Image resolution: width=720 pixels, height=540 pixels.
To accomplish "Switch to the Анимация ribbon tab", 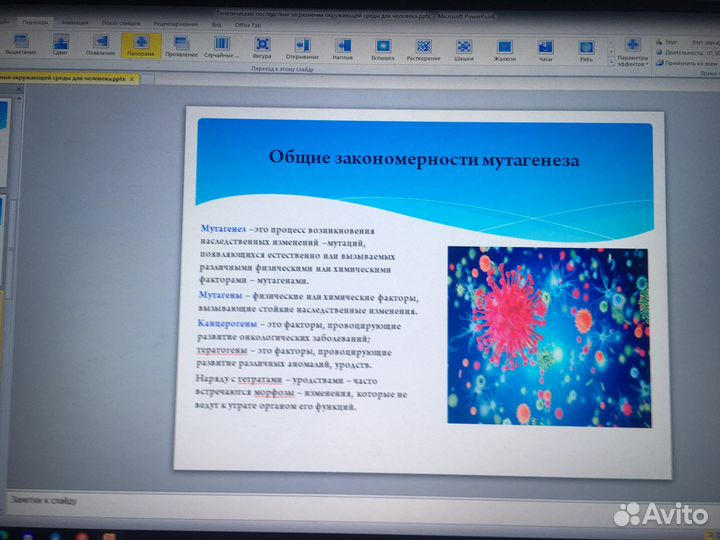I will click(x=74, y=22).
